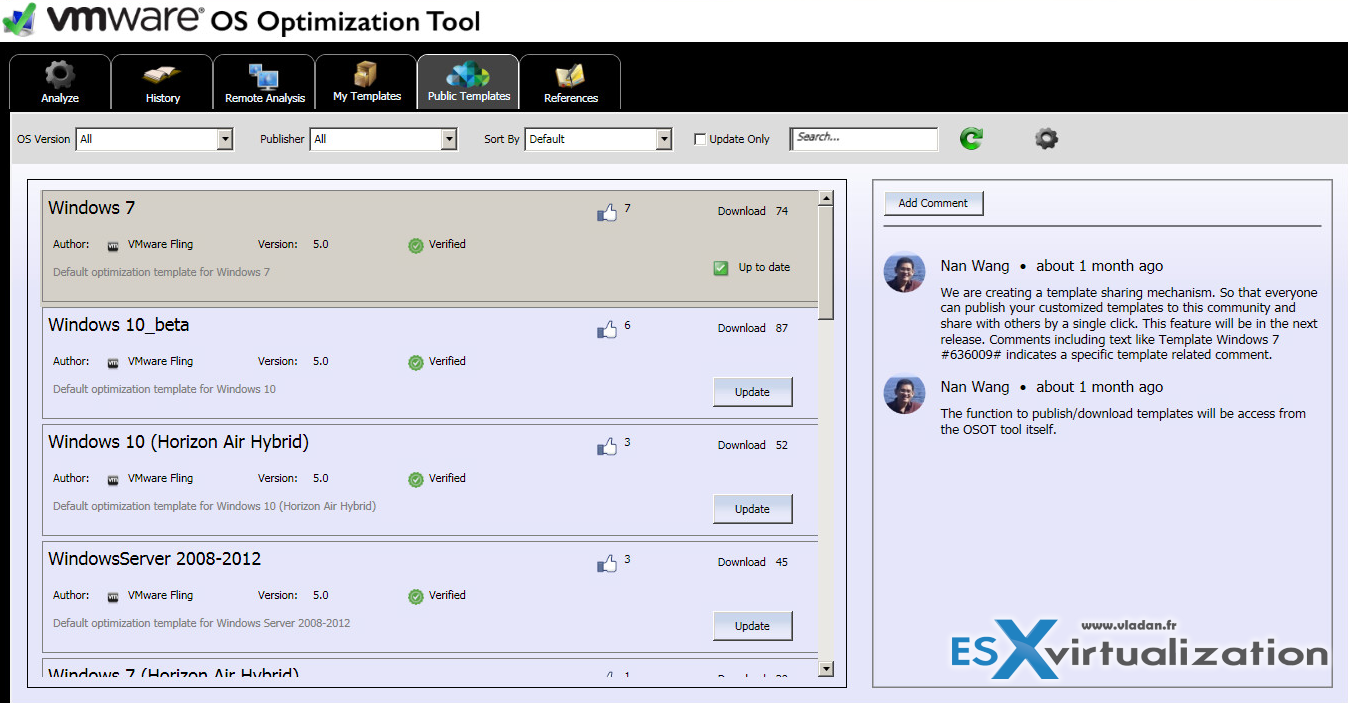Click the VMware checkmark logo
The width and height of the screenshot is (1348, 703).
click(x=19, y=18)
